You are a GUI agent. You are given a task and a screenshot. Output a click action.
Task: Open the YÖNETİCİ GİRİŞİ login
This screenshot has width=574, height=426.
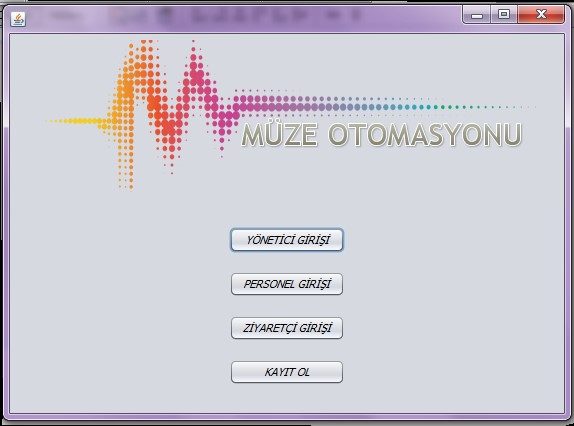click(x=287, y=240)
